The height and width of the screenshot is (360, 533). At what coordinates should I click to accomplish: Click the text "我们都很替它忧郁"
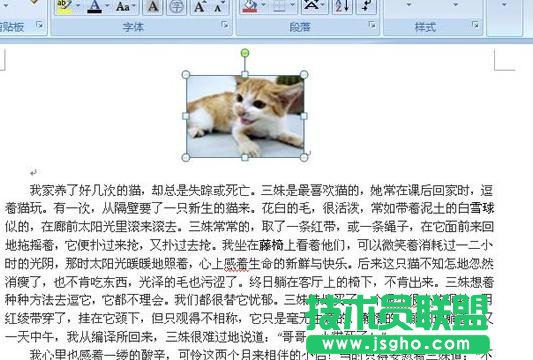point(224,300)
